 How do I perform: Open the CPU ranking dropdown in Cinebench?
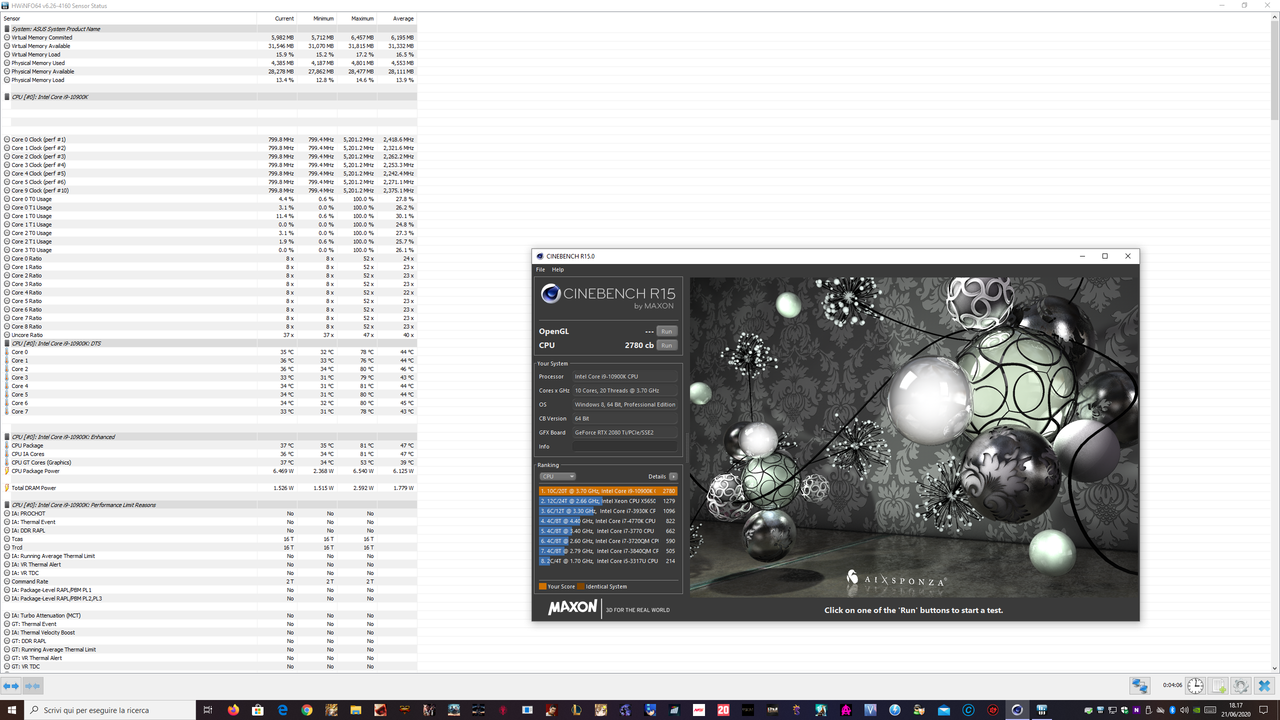(558, 476)
